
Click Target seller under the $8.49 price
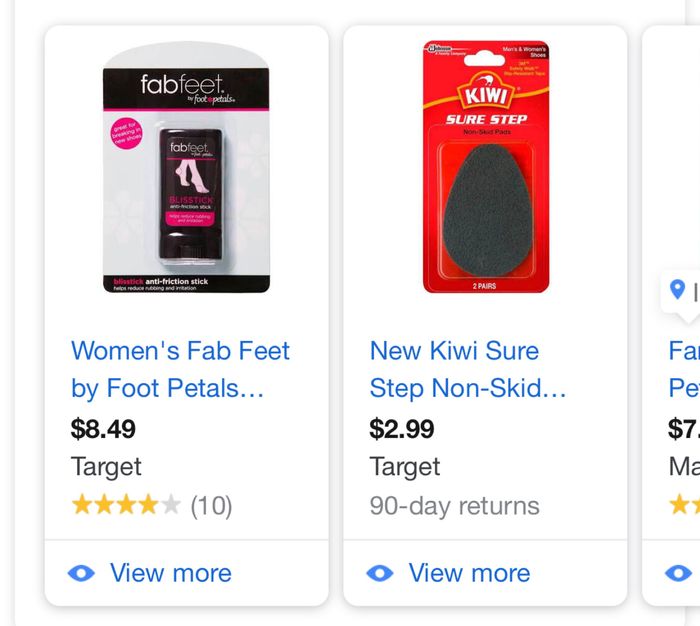(106, 467)
